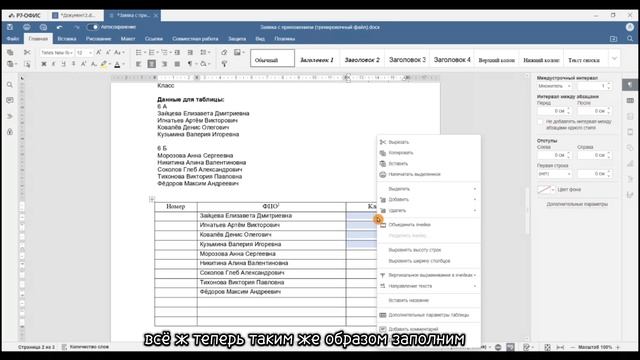Viewport: 640px width, 360px height.
Task: Align text right
Action: tap(164, 64)
